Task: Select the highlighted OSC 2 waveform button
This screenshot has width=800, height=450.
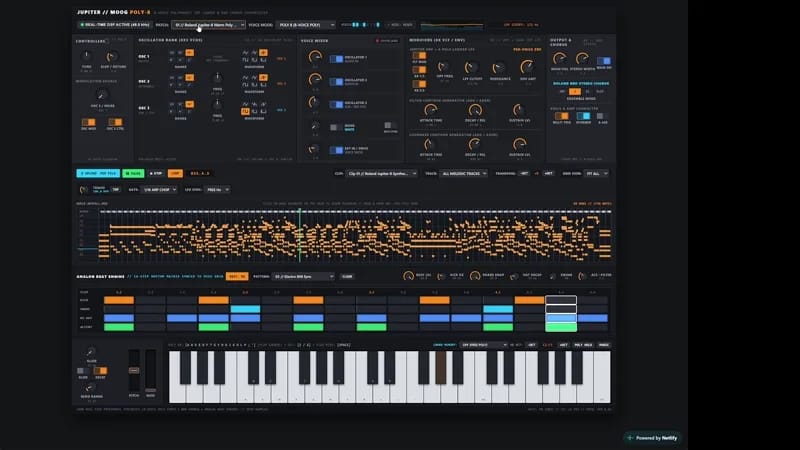Action: (263, 78)
